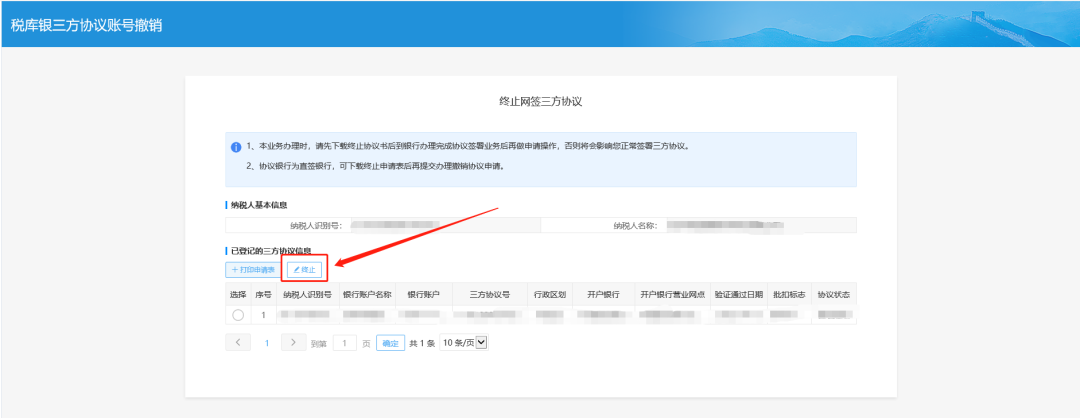Click the 序号 column header
The height and width of the screenshot is (418, 1080).
263,295
